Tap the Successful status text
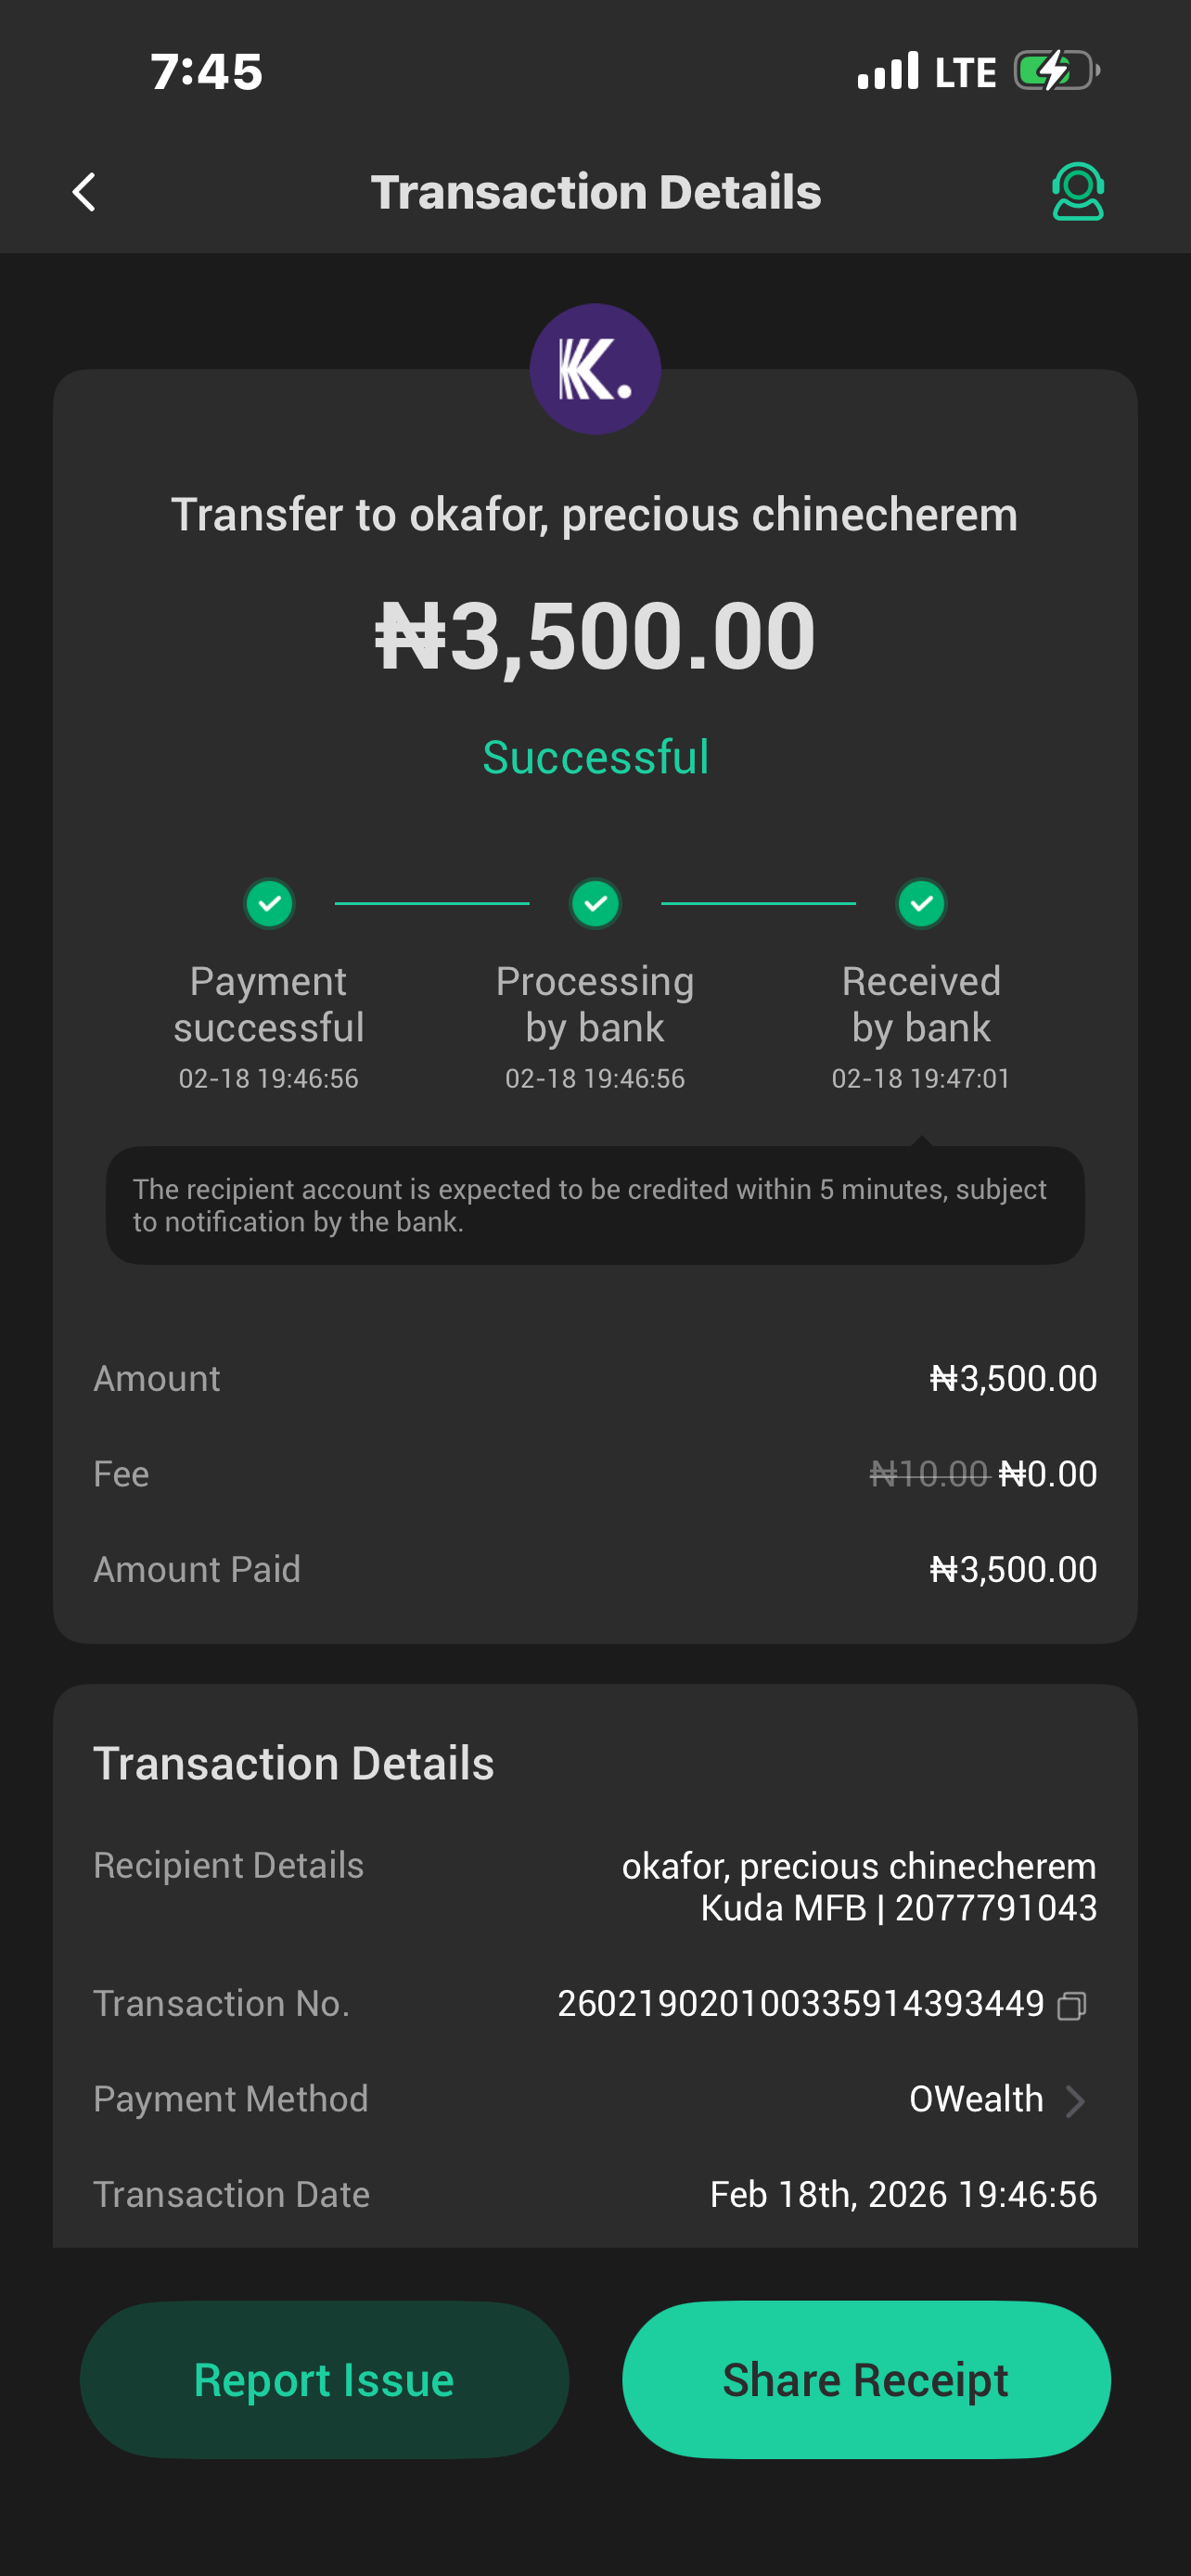The width and height of the screenshot is (1191, 2576). coord(595,757)
